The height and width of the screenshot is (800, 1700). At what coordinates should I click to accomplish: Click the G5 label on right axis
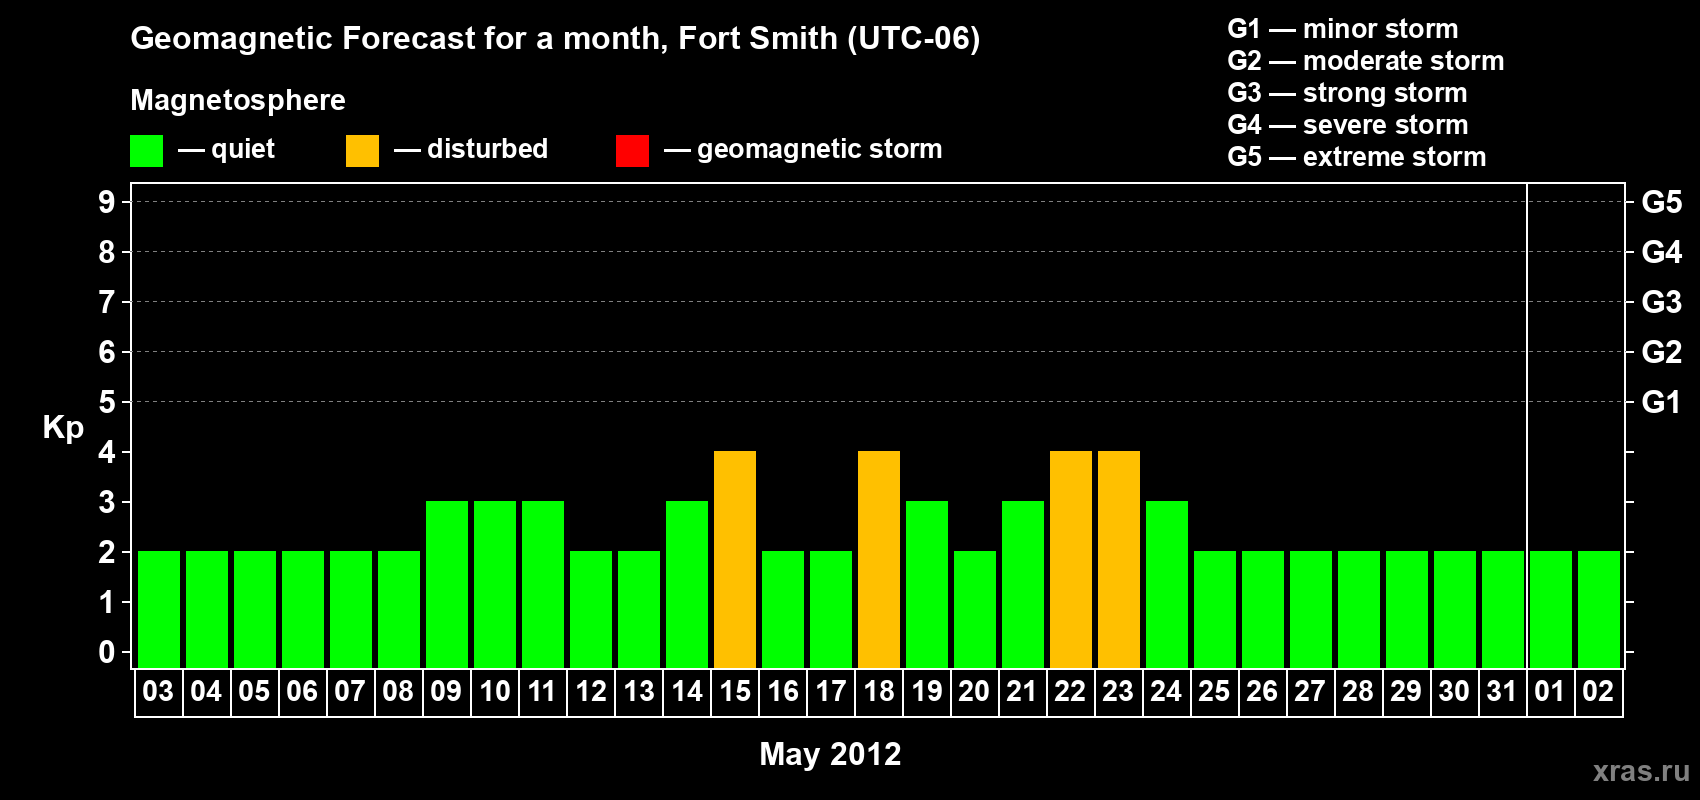tap(1662, 202)
